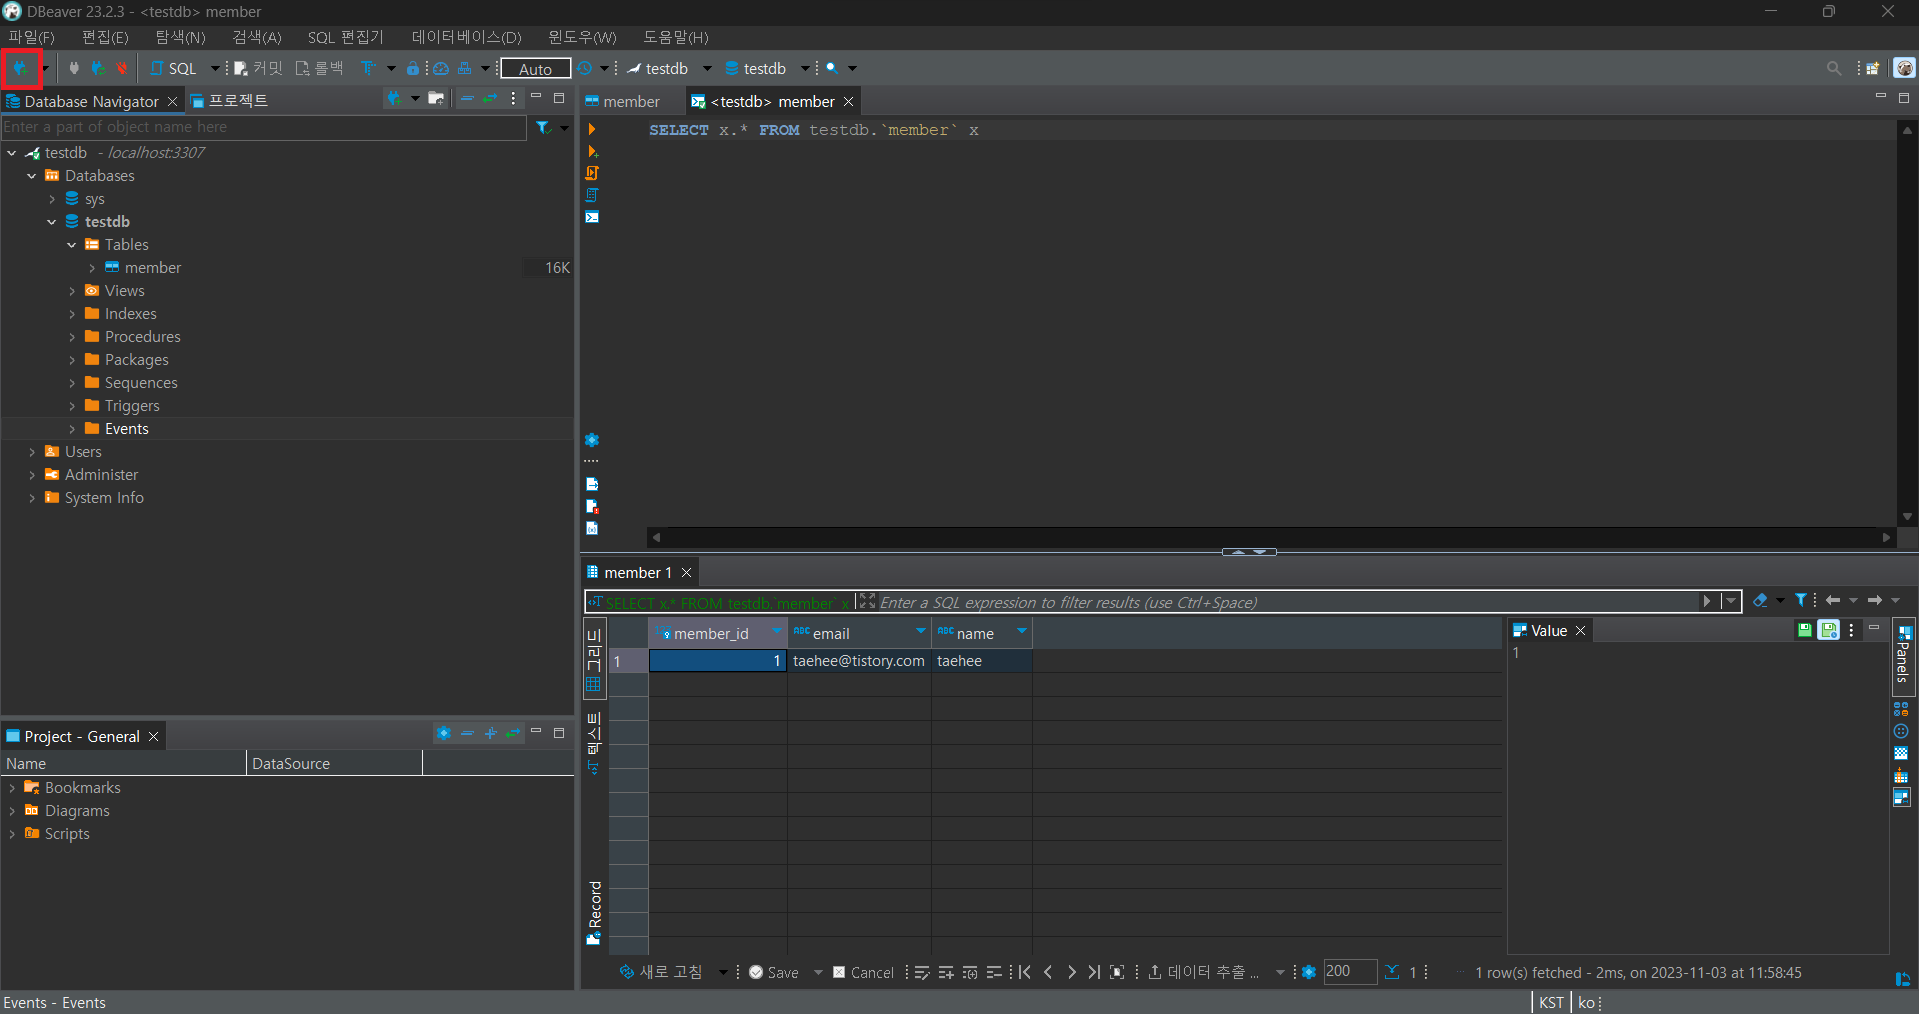Screen dimensions: 1919x1014
Task: Click the 롤백 rollback button
Action: (x=320, y=68)
